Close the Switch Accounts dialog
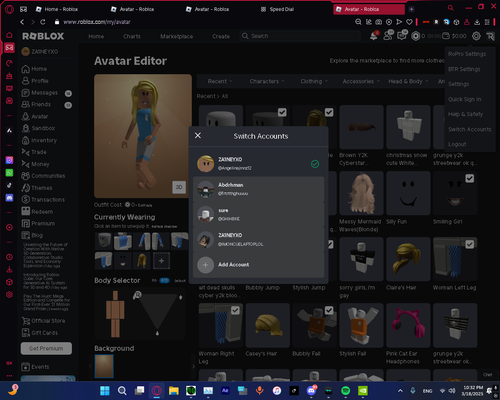This screenshot has height=400, width=500. pyautogui.click(x=198, y=135)
